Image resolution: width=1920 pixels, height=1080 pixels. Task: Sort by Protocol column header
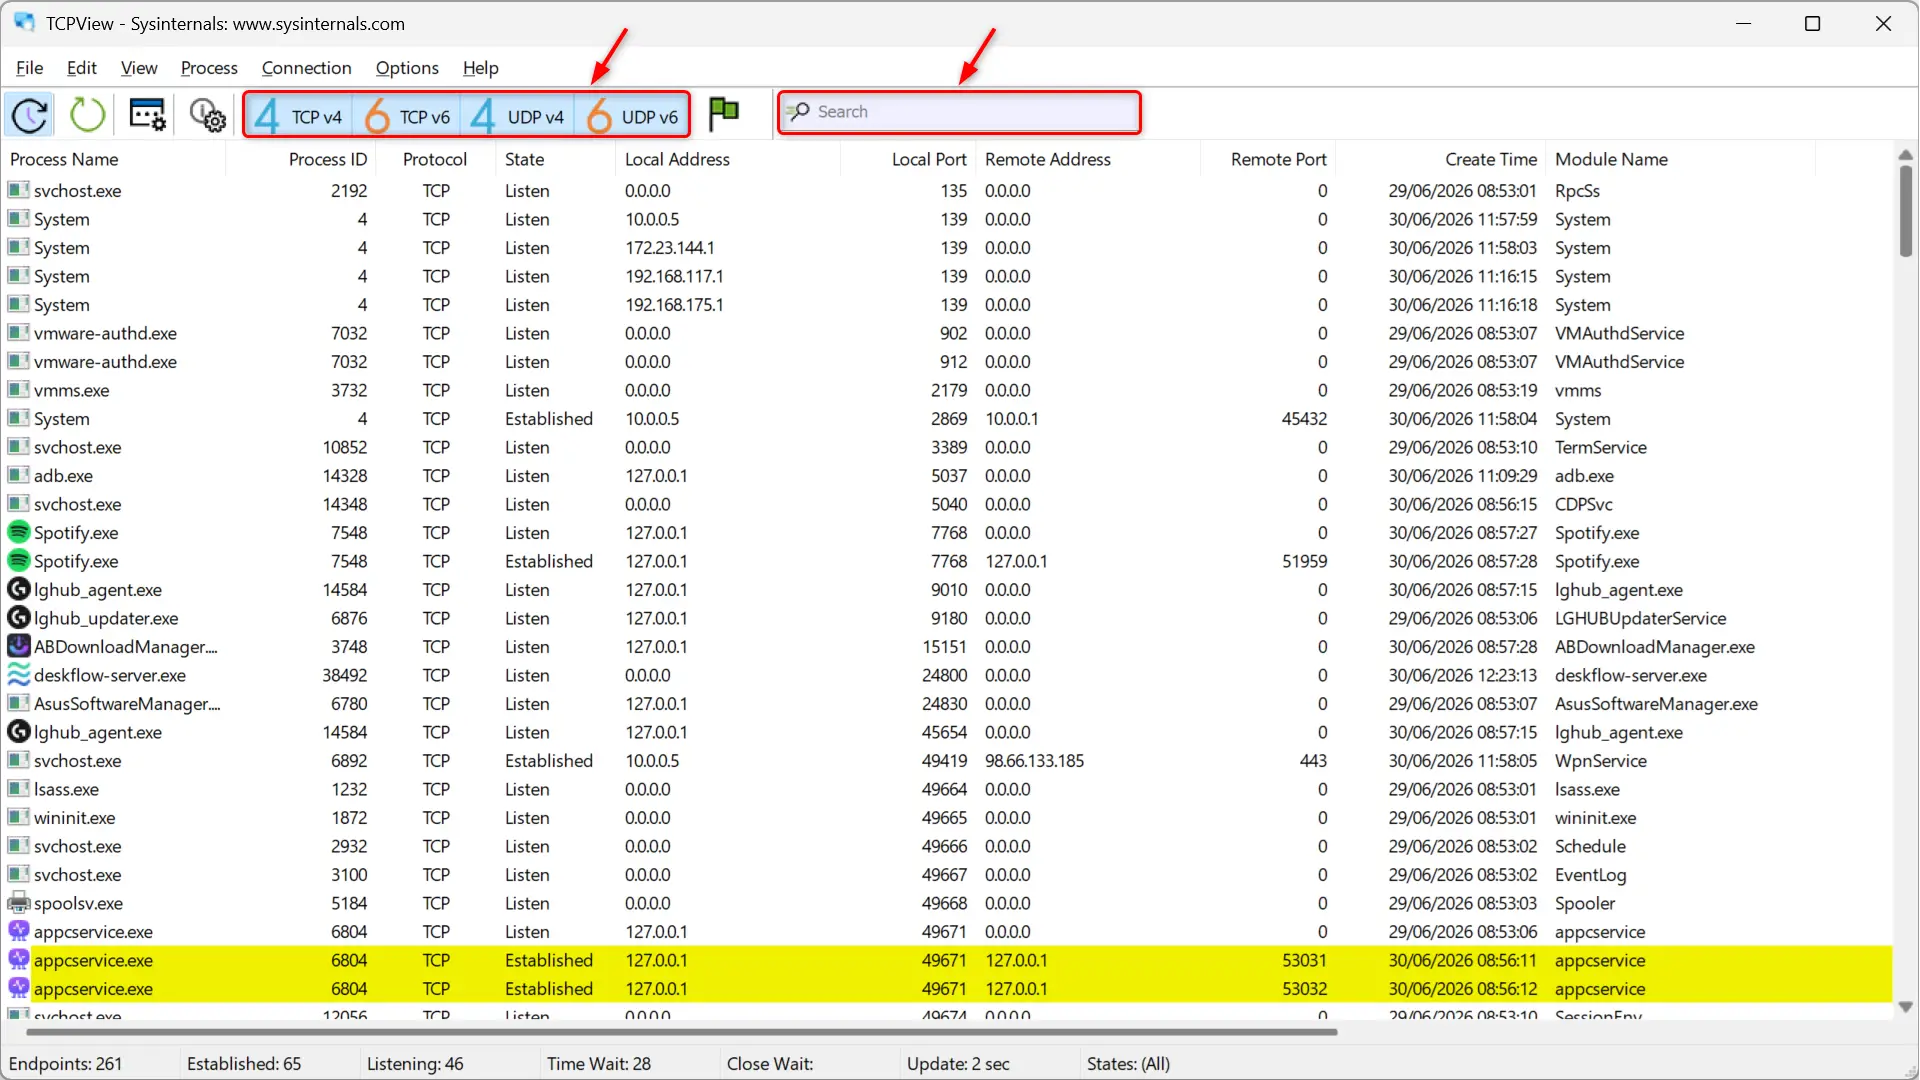[x=435, y=159]
